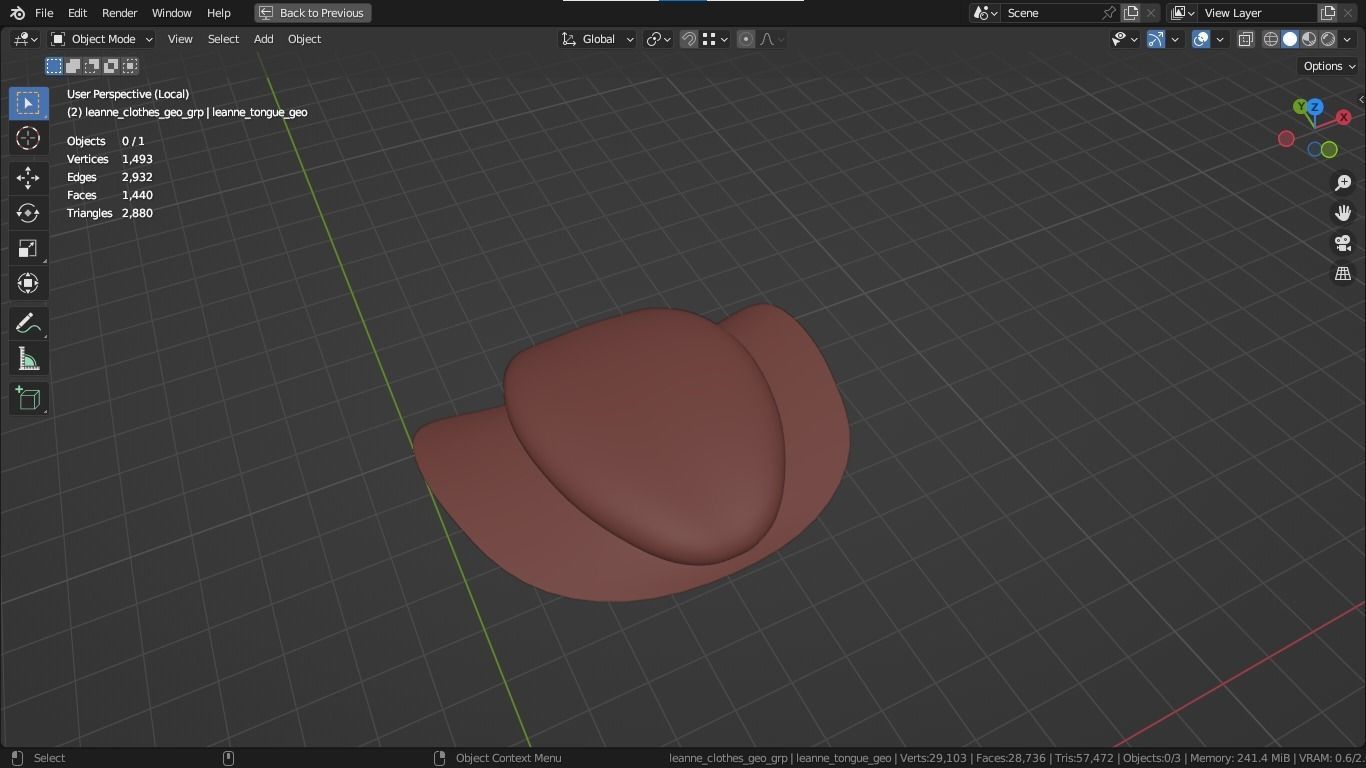Pick the Rotate tool
Image resolution: width=1366 pixels, height=768 pixels.
[28, 213]
